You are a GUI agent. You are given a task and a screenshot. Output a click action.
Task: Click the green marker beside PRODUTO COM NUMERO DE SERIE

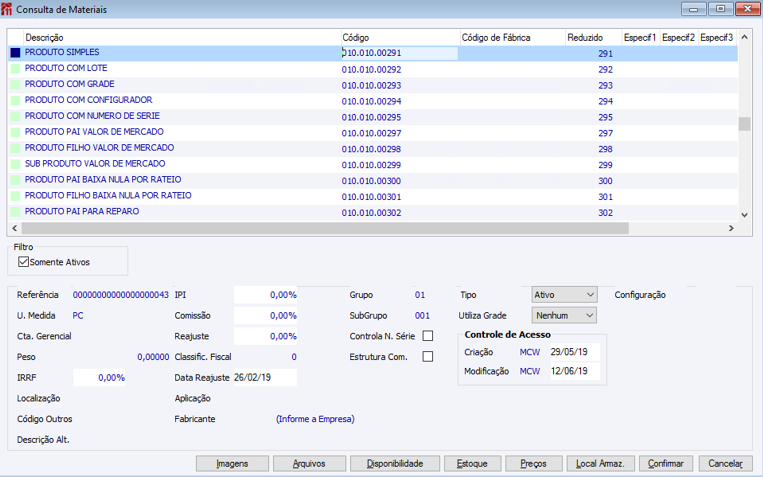(x=16, y=116)
